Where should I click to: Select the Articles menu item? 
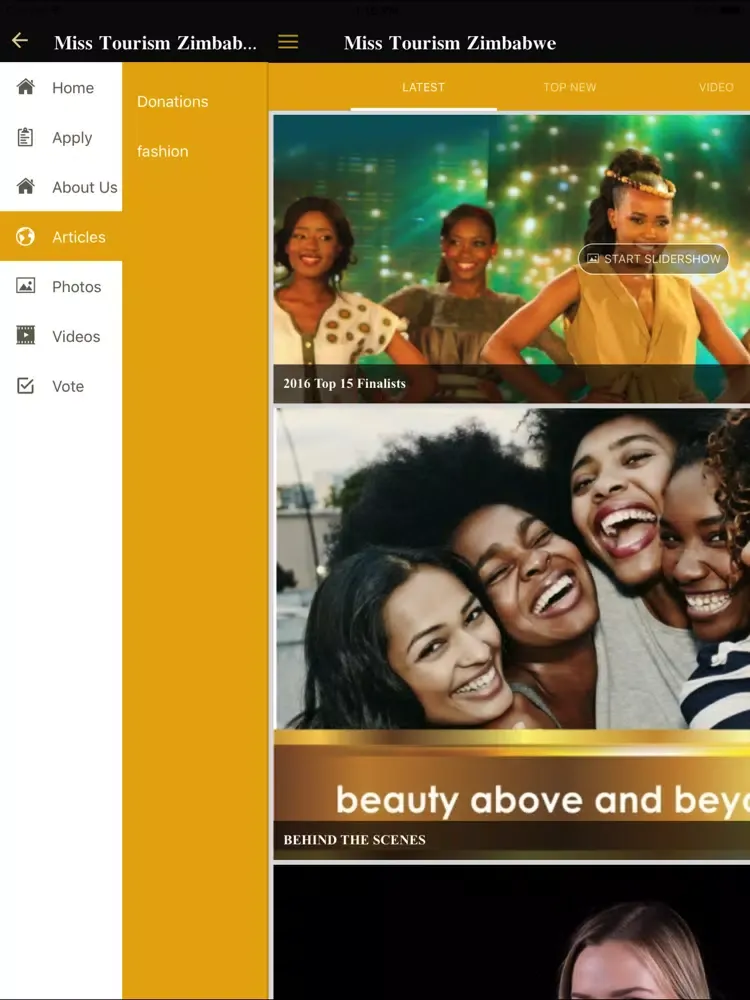point(61,237)
